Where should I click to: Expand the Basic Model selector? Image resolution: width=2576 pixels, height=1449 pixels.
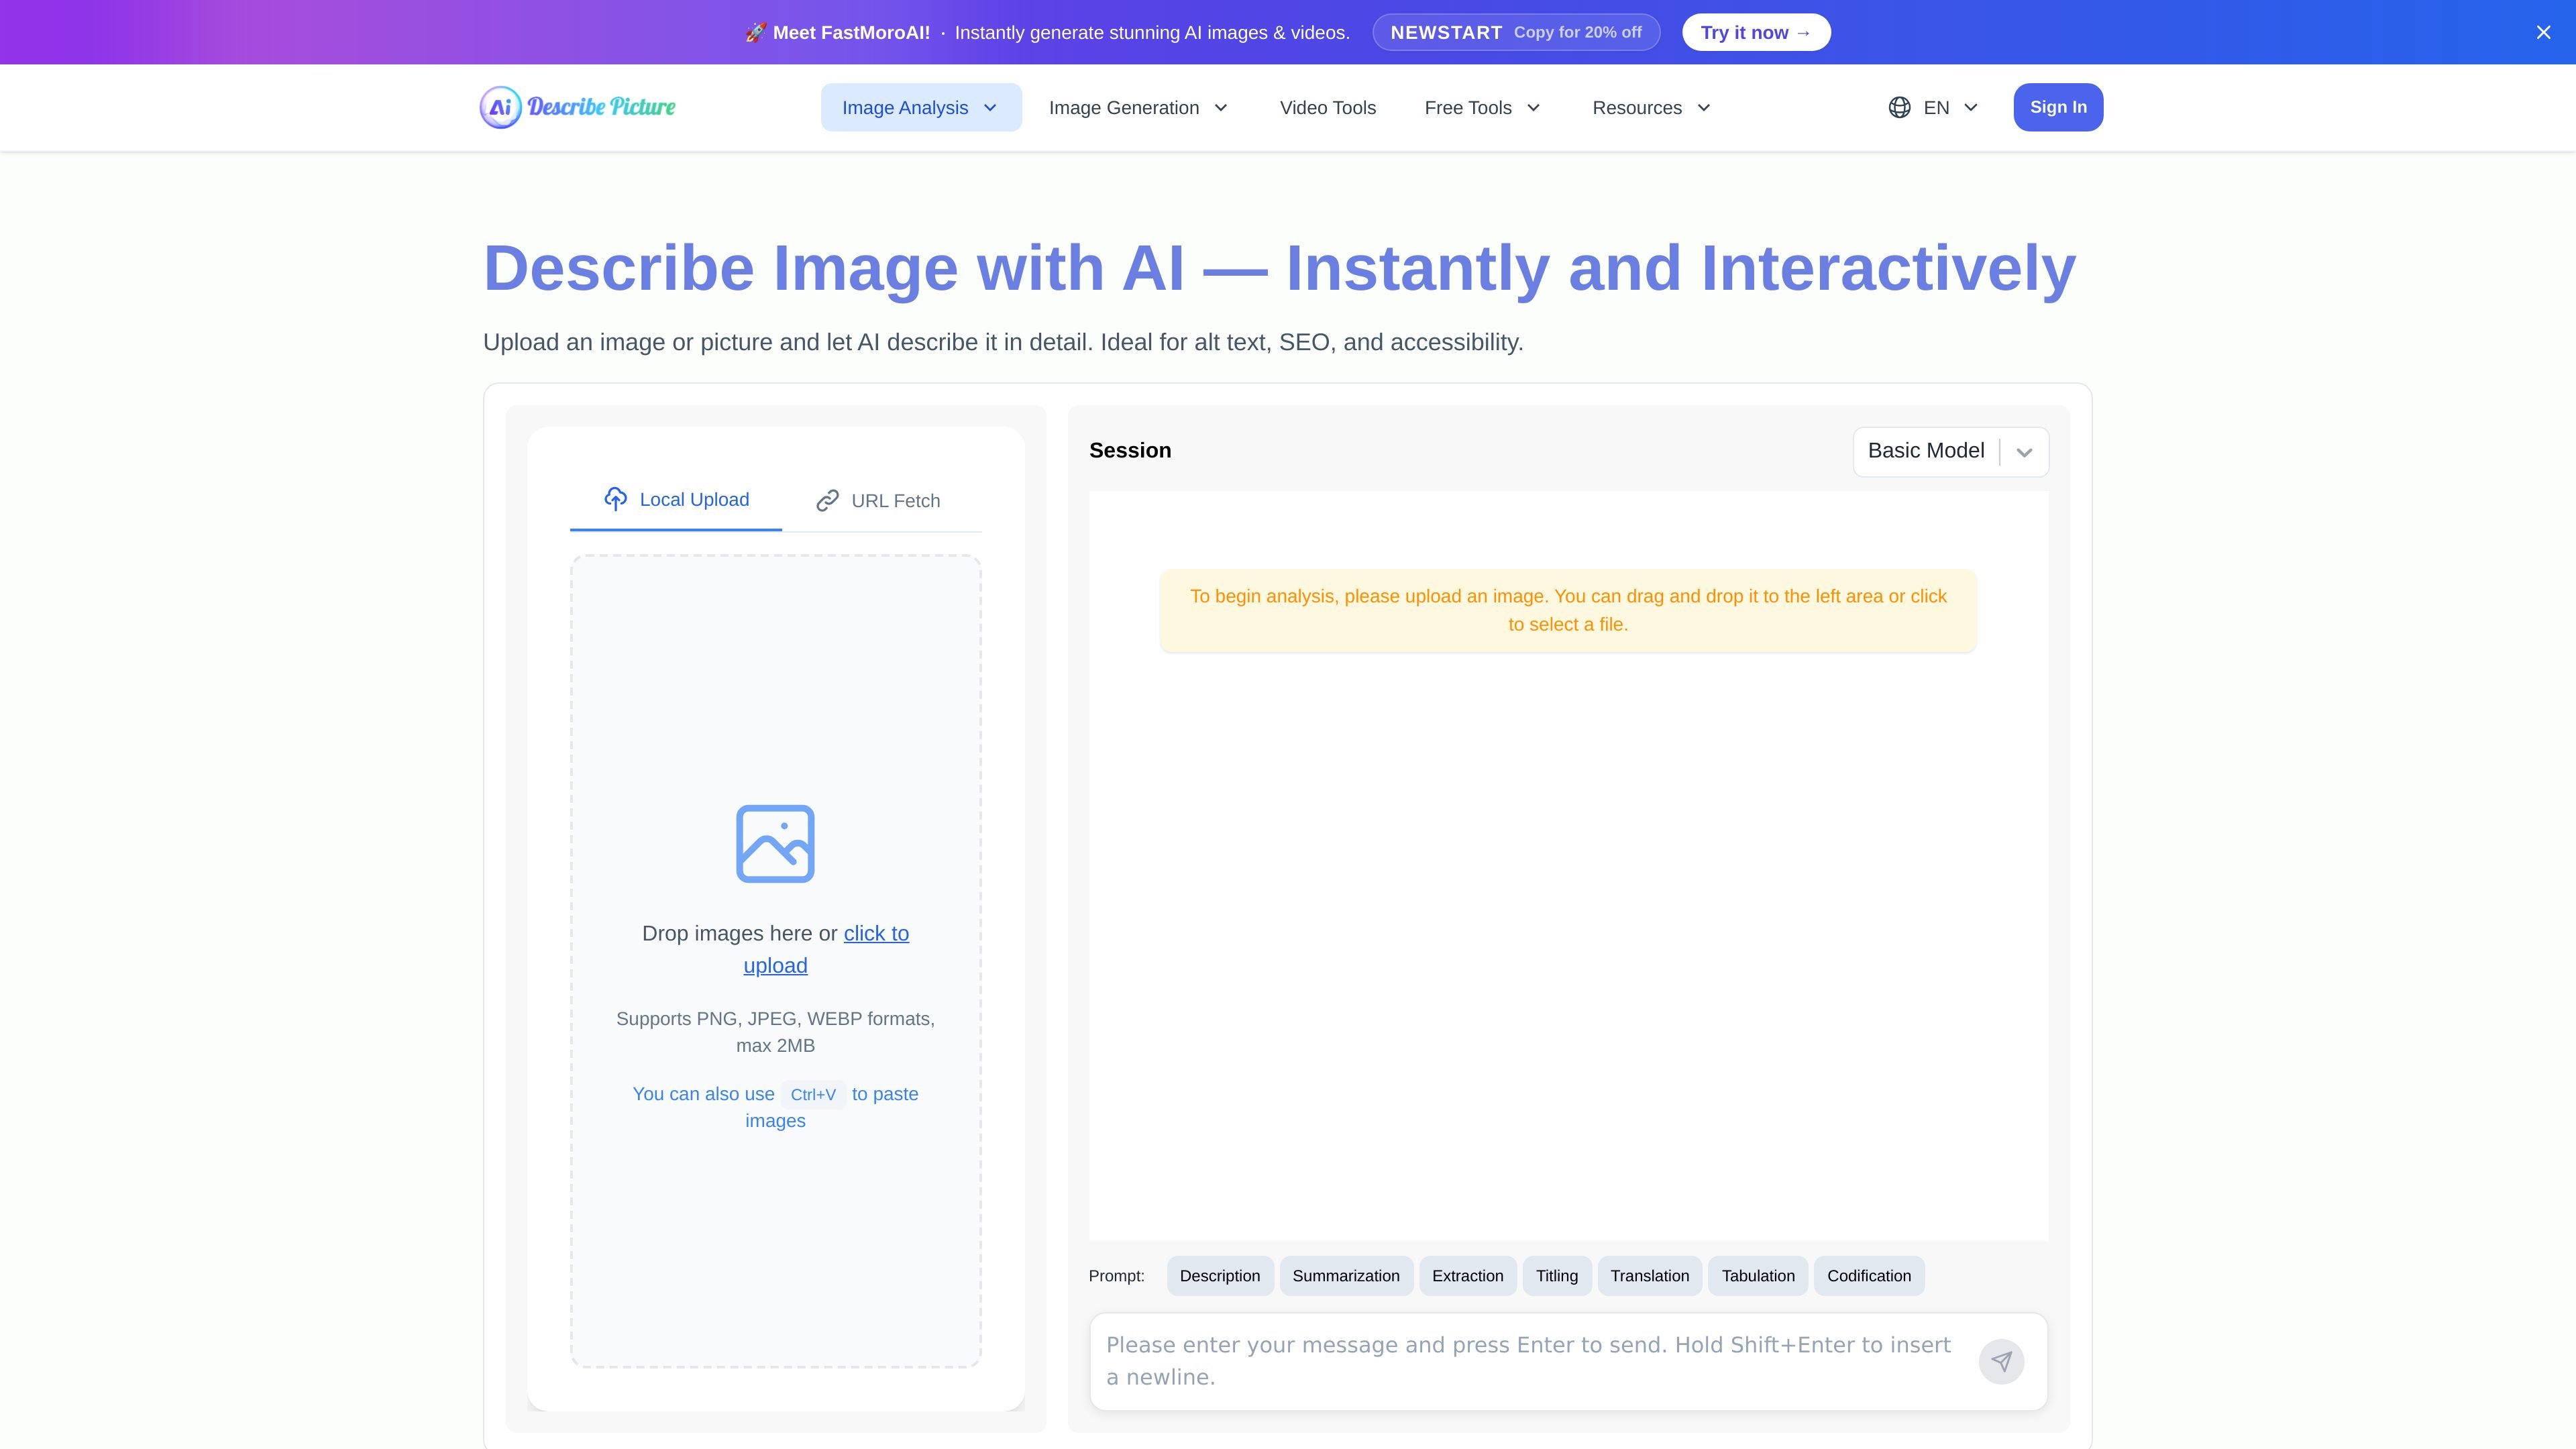(x=1950, y=451)
